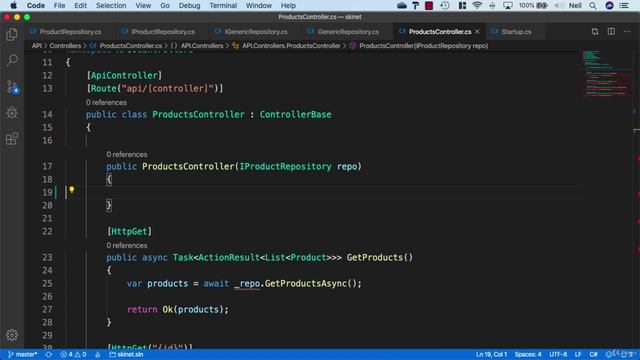Click the C# language mode status item

(593, 354)
